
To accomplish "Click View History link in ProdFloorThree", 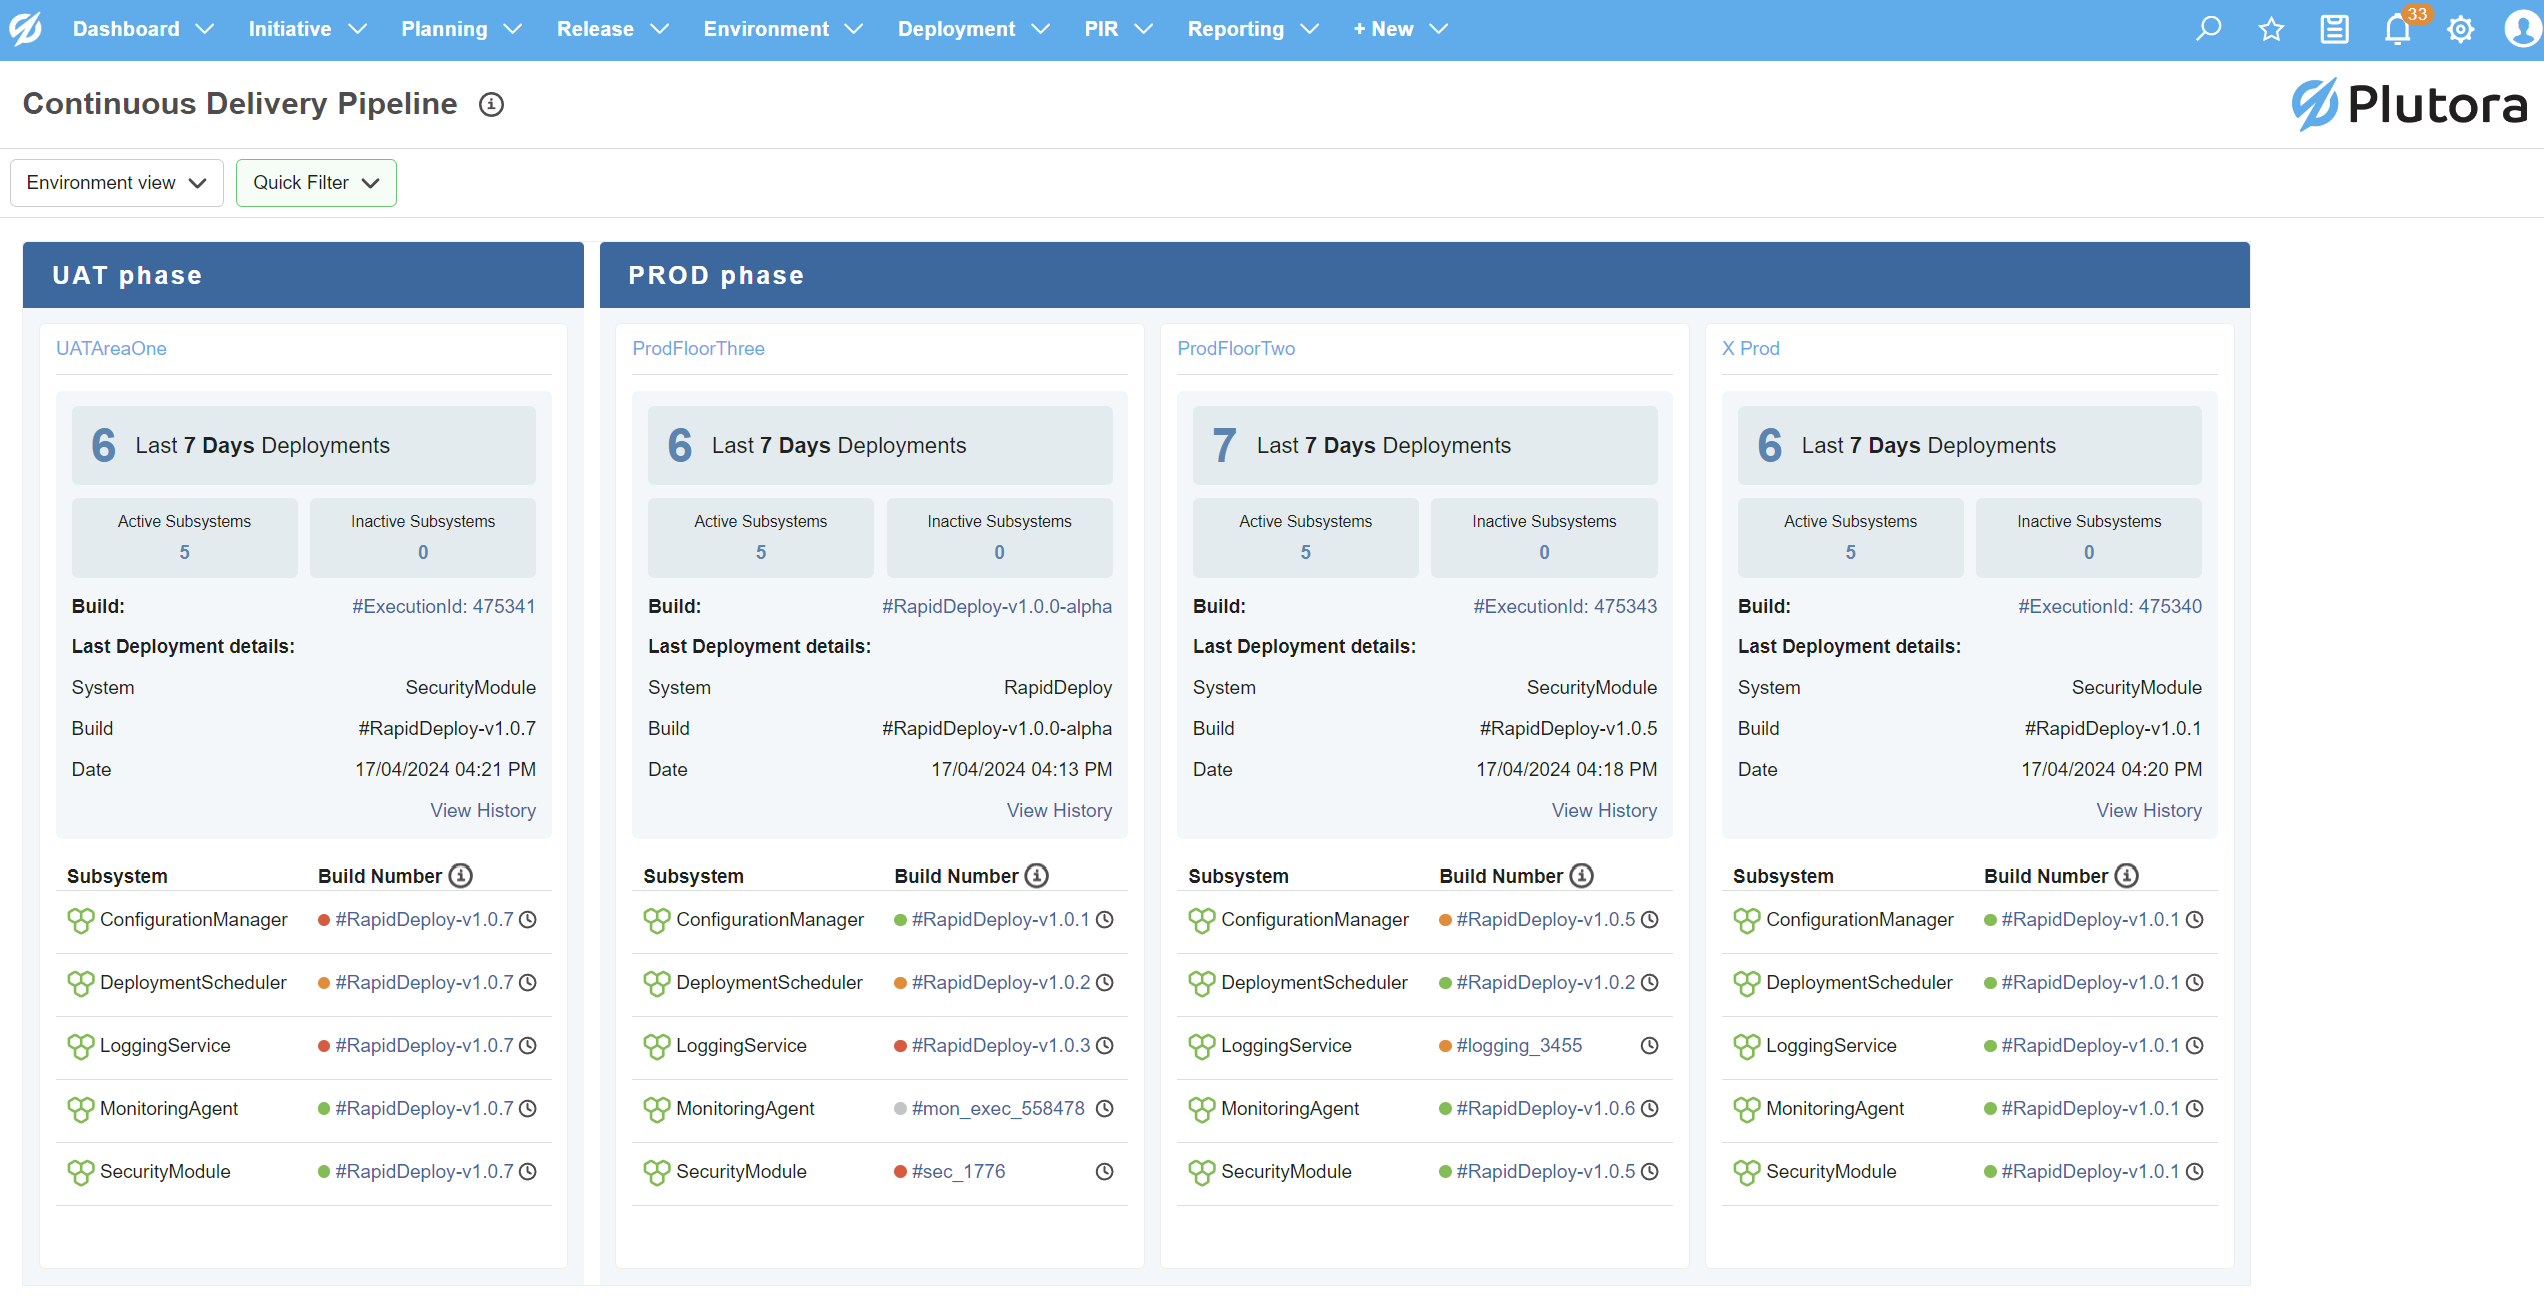I will pyautogui.click(x=1059, y=810).
